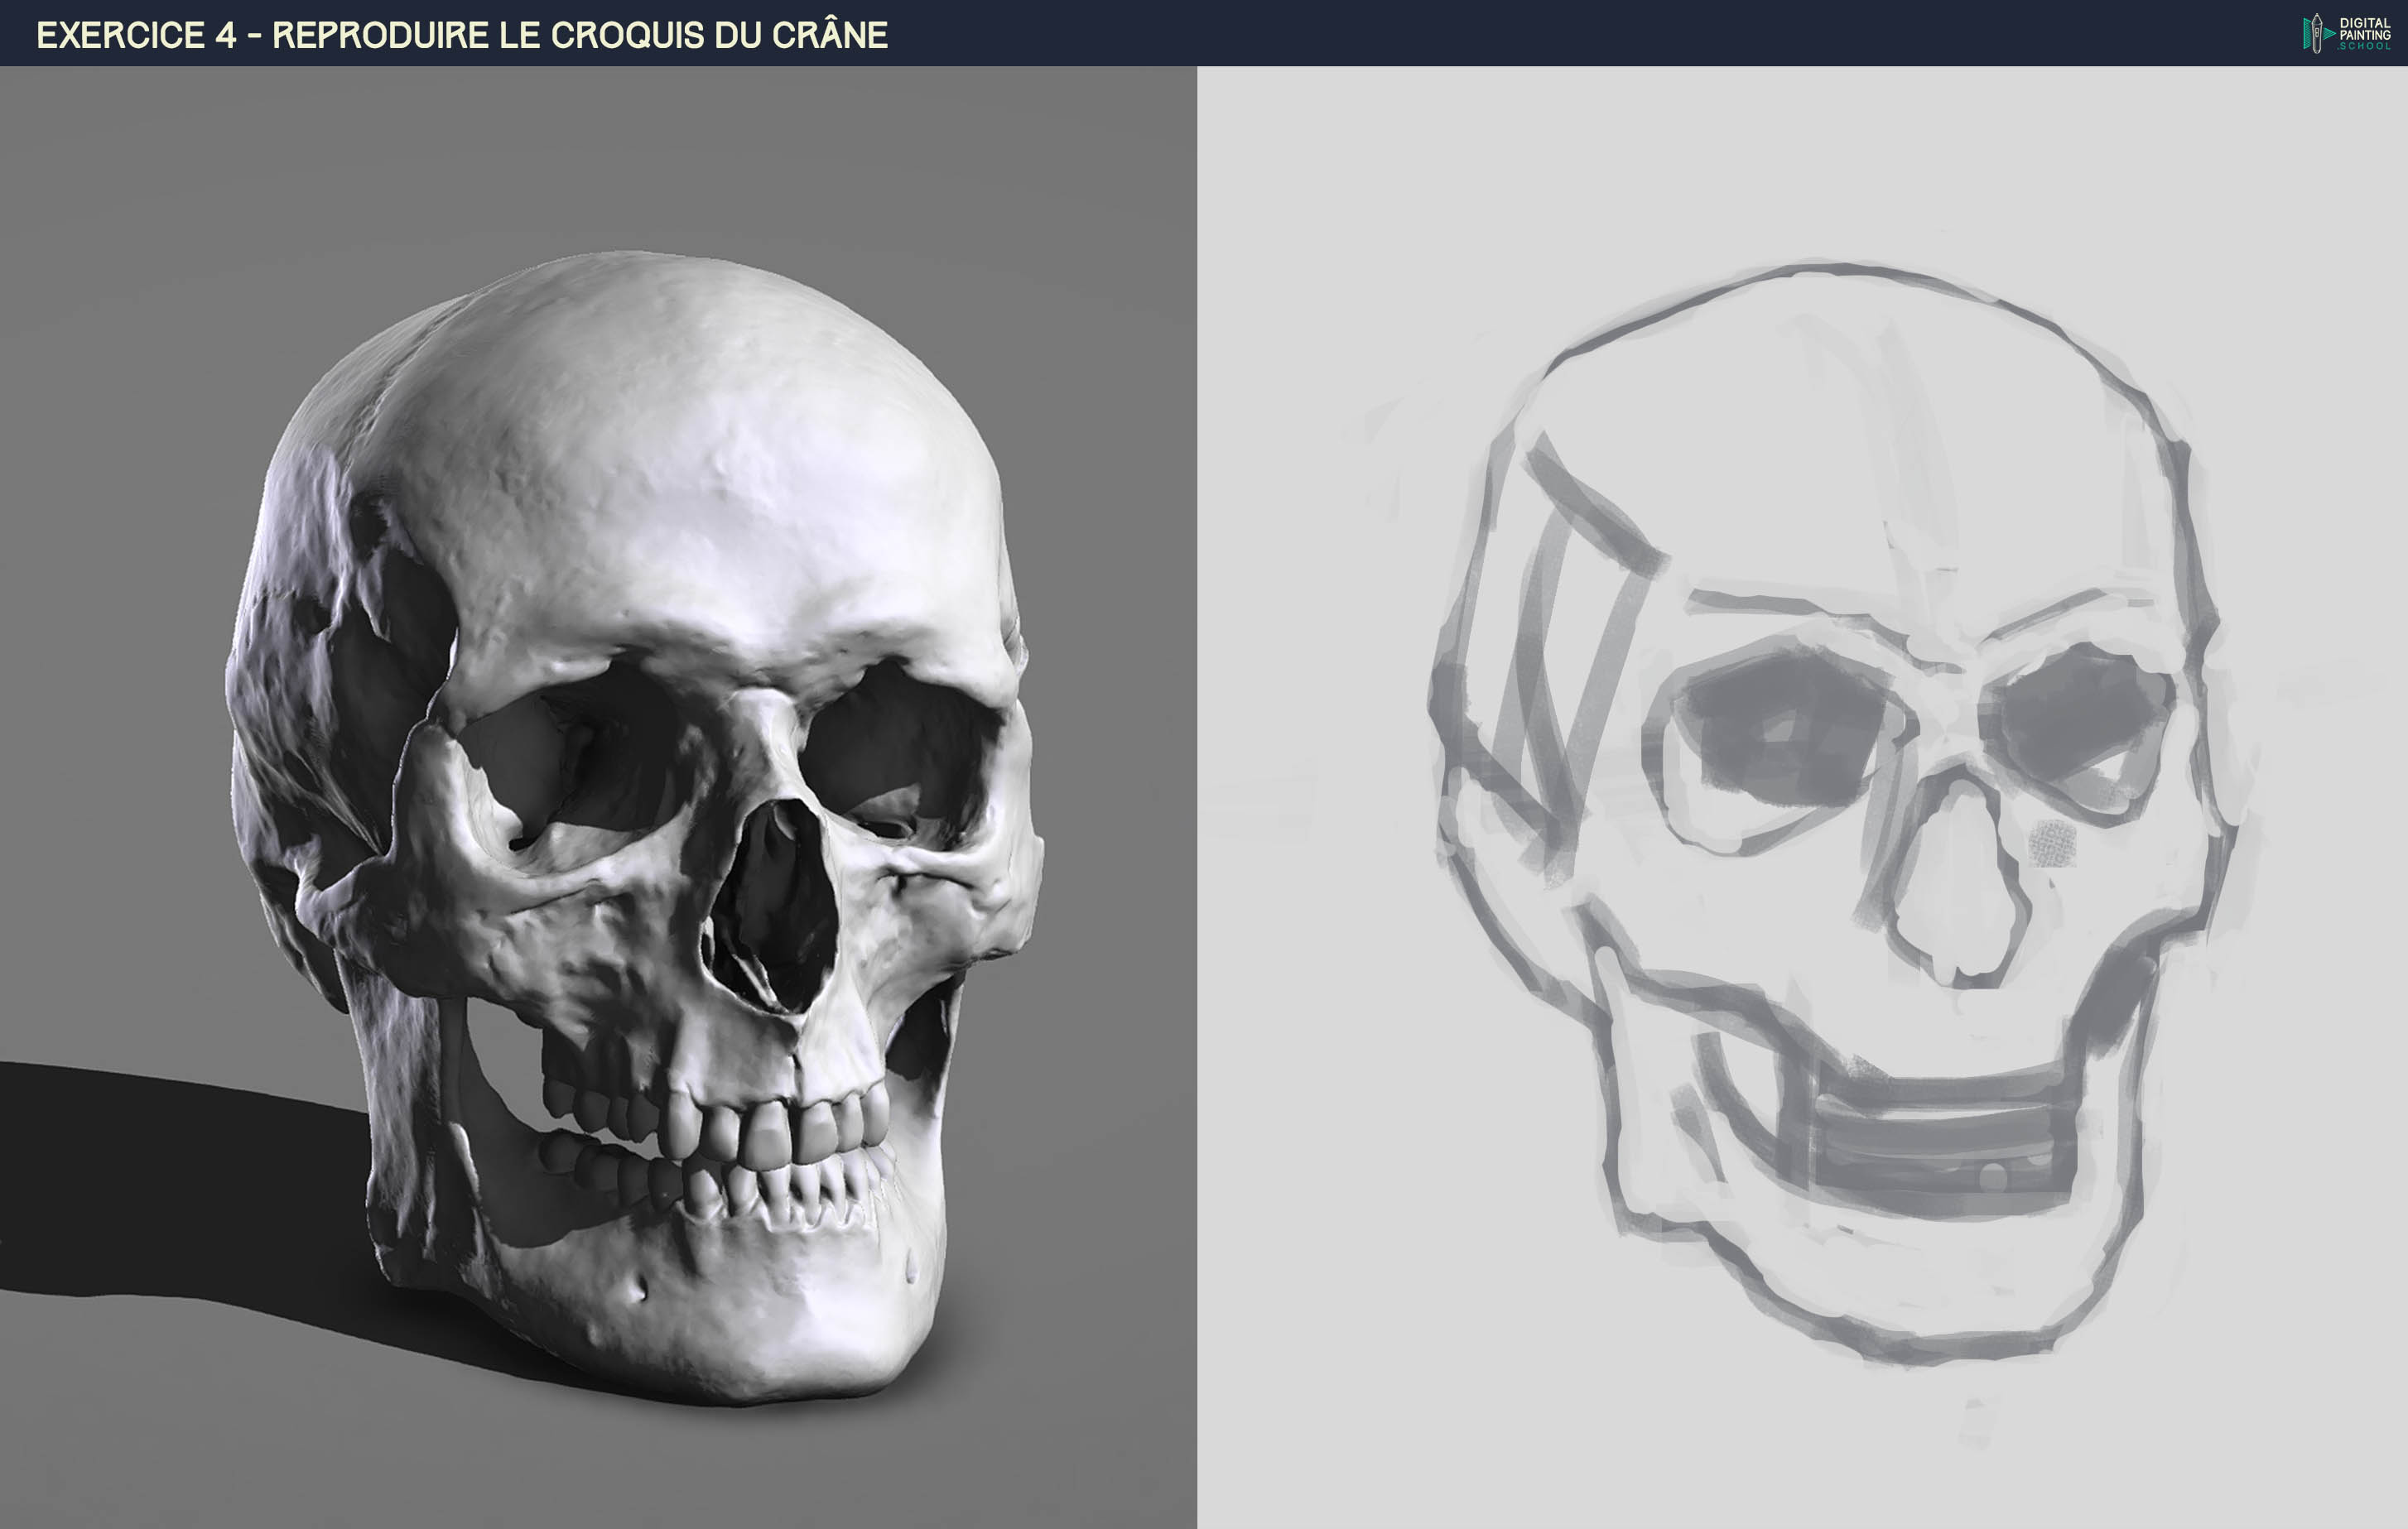Click the Digital Painting School stylus pen icon
The width and height of the screenshot is (2408, 1529).
tap(2317, 33)
